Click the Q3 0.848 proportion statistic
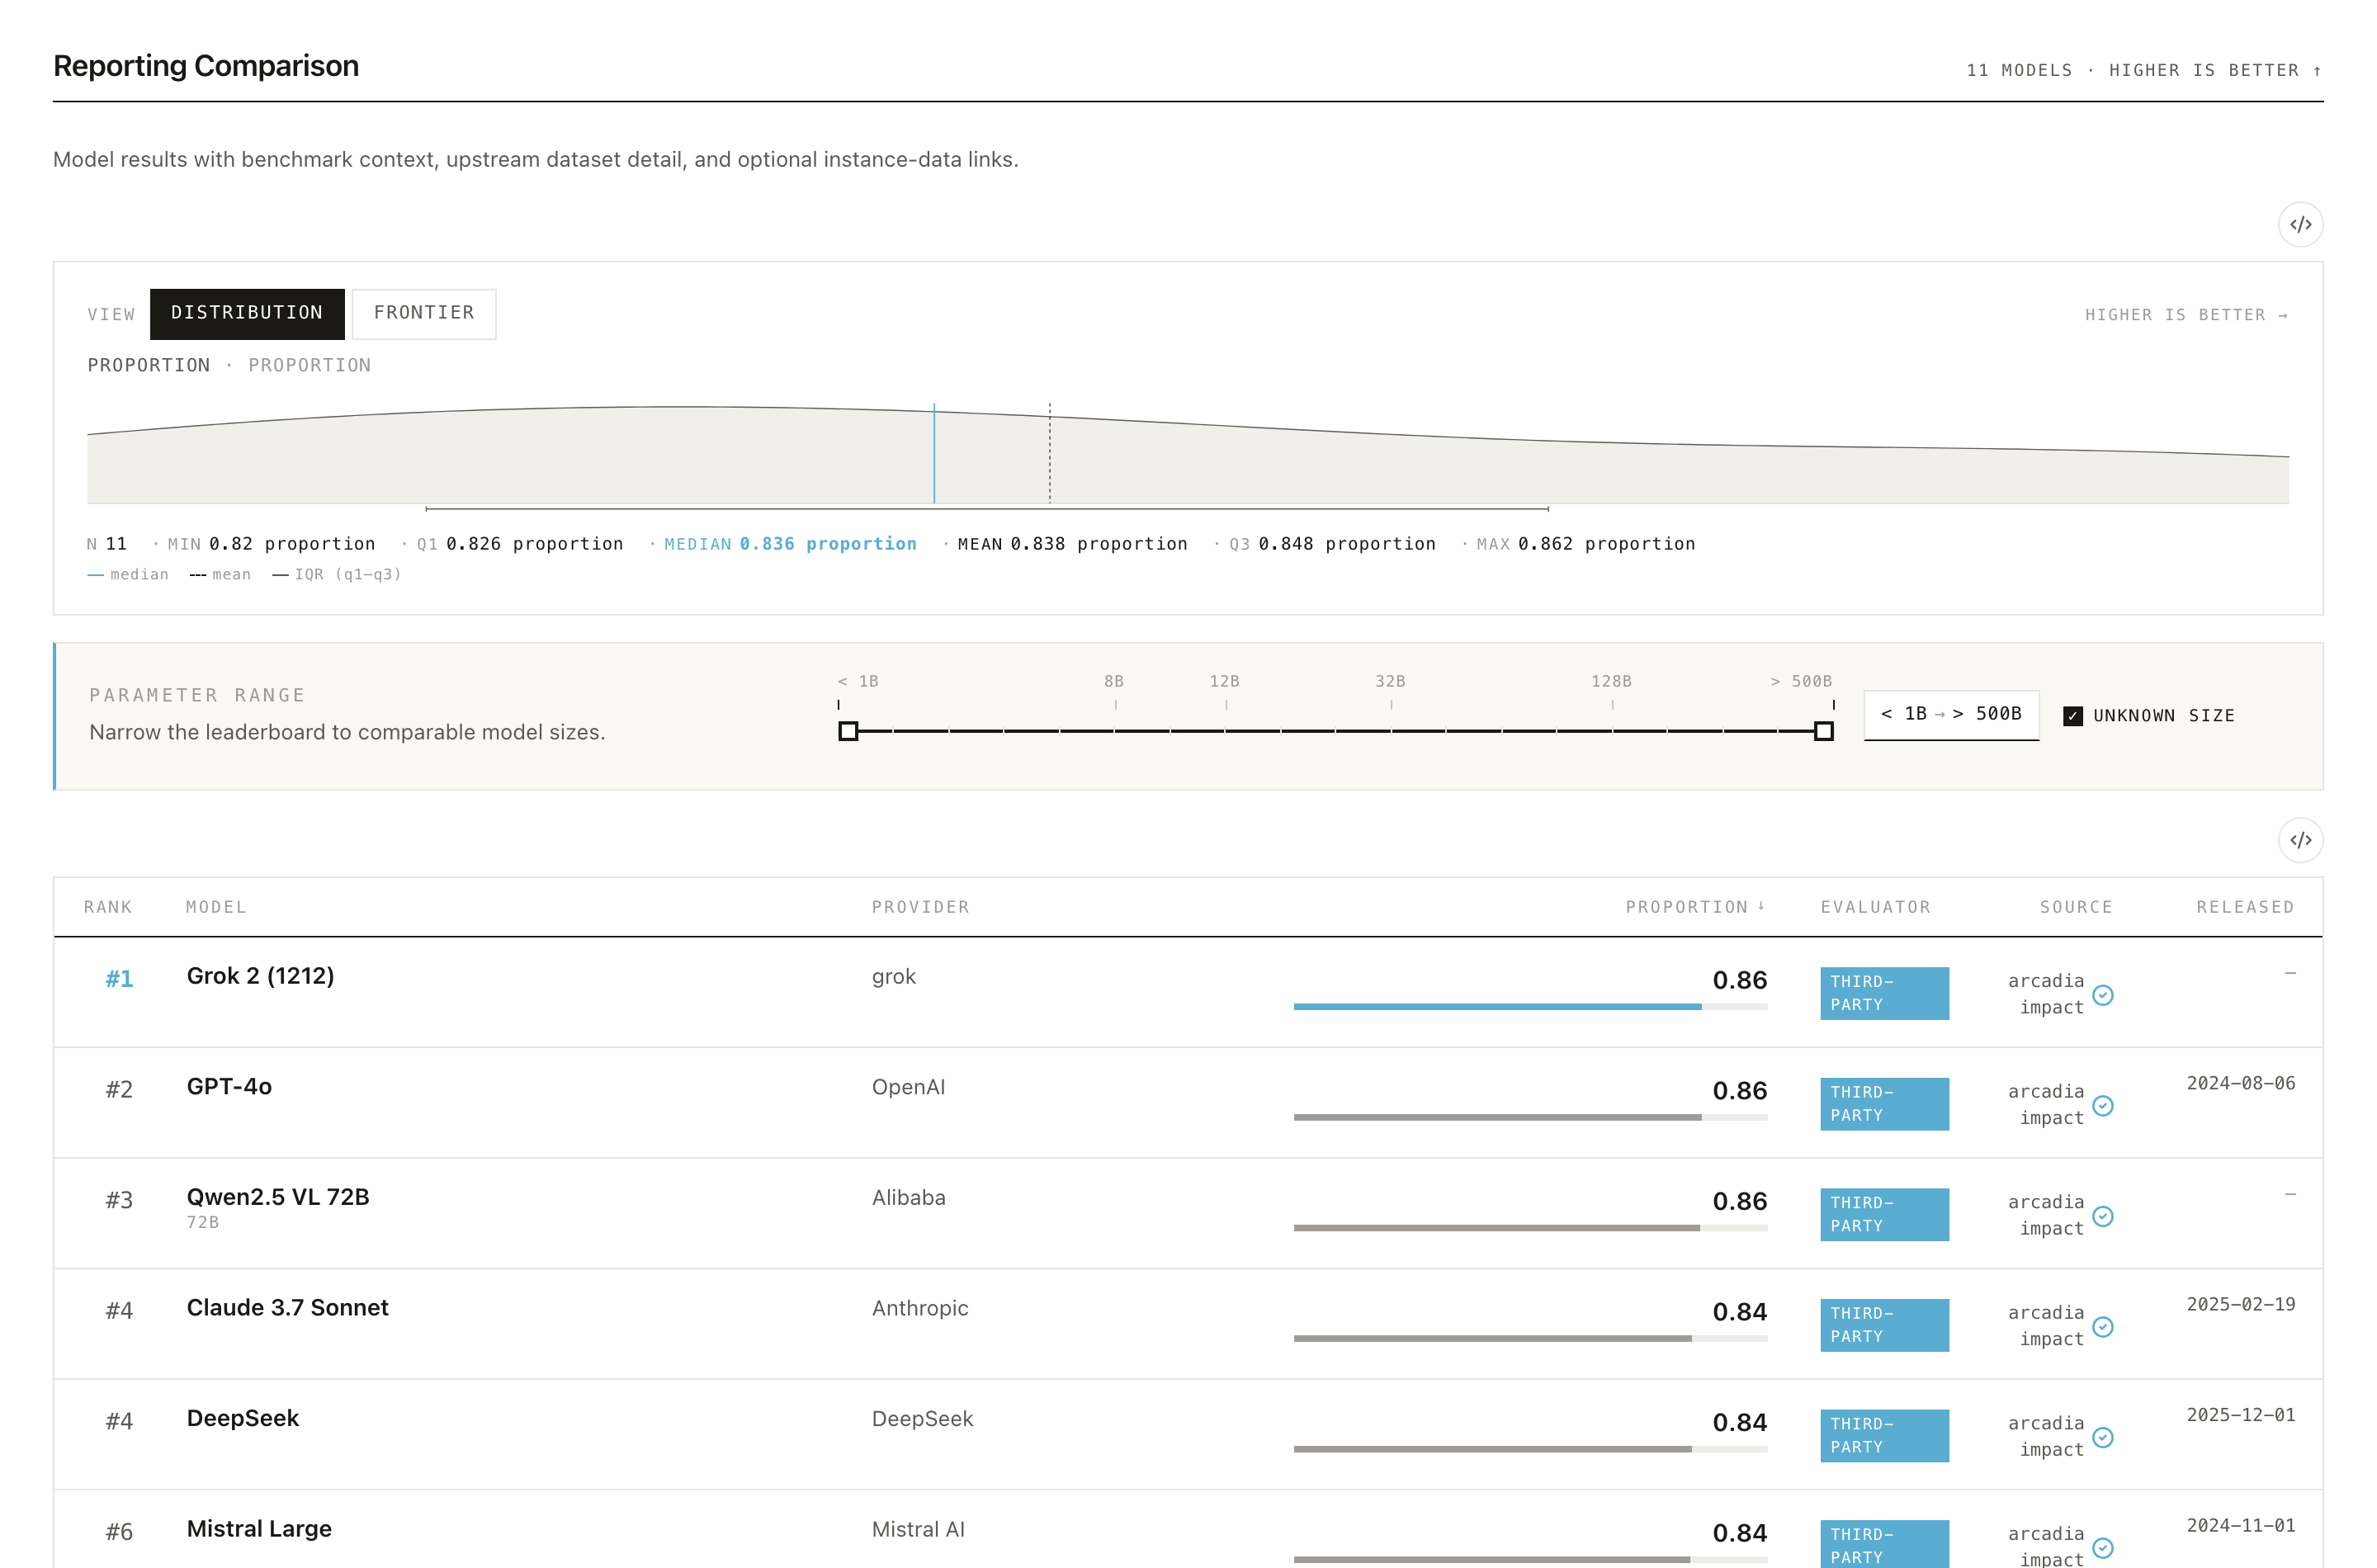The image size is (2377, 1568). pos(1332,544)
